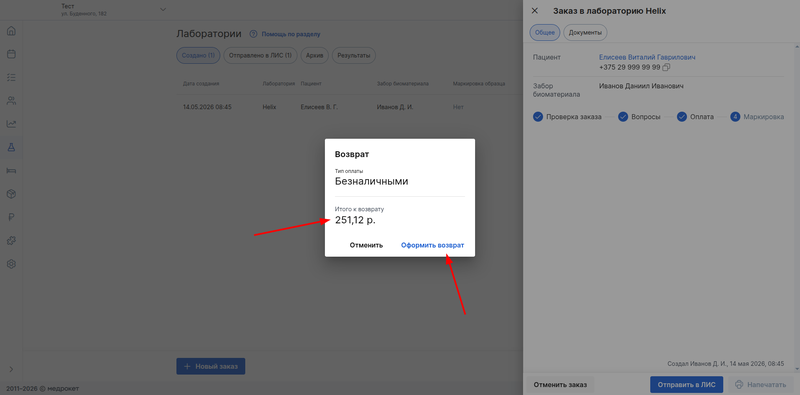Expand the sidebar with the chevron arrow

11,369
